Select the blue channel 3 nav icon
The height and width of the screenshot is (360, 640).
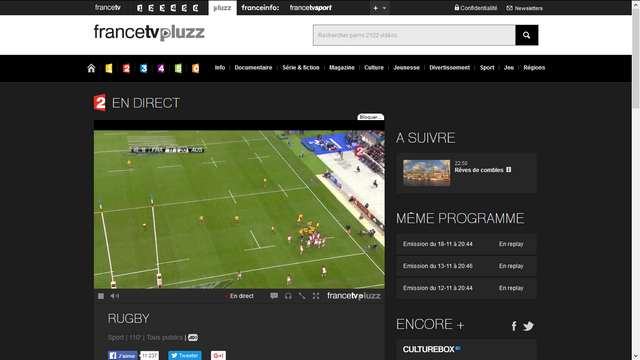tap(144, 68)
